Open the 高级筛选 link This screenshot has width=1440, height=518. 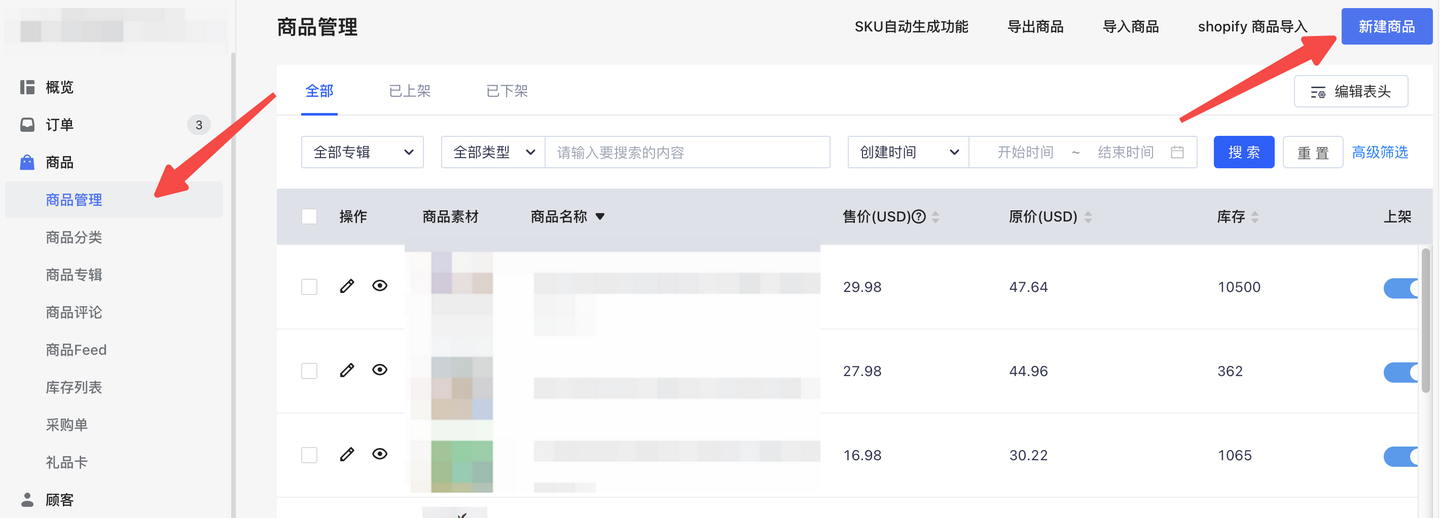(1380, 152)
